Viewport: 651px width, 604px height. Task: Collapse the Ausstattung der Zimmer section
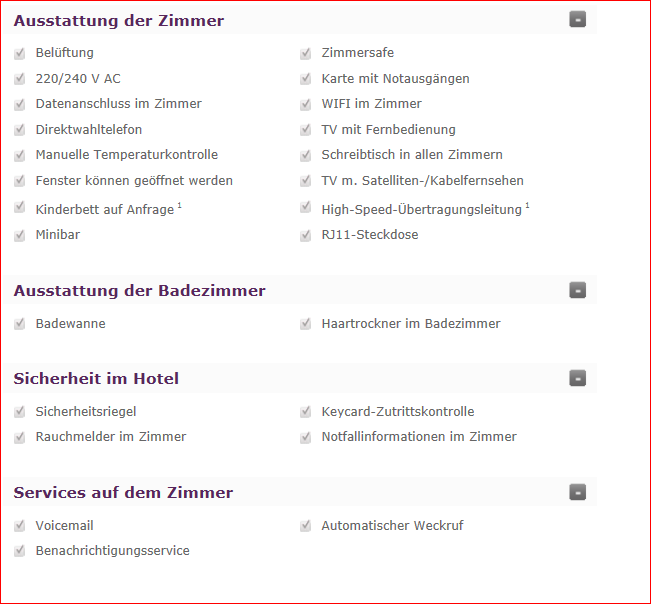click(578, 19)
